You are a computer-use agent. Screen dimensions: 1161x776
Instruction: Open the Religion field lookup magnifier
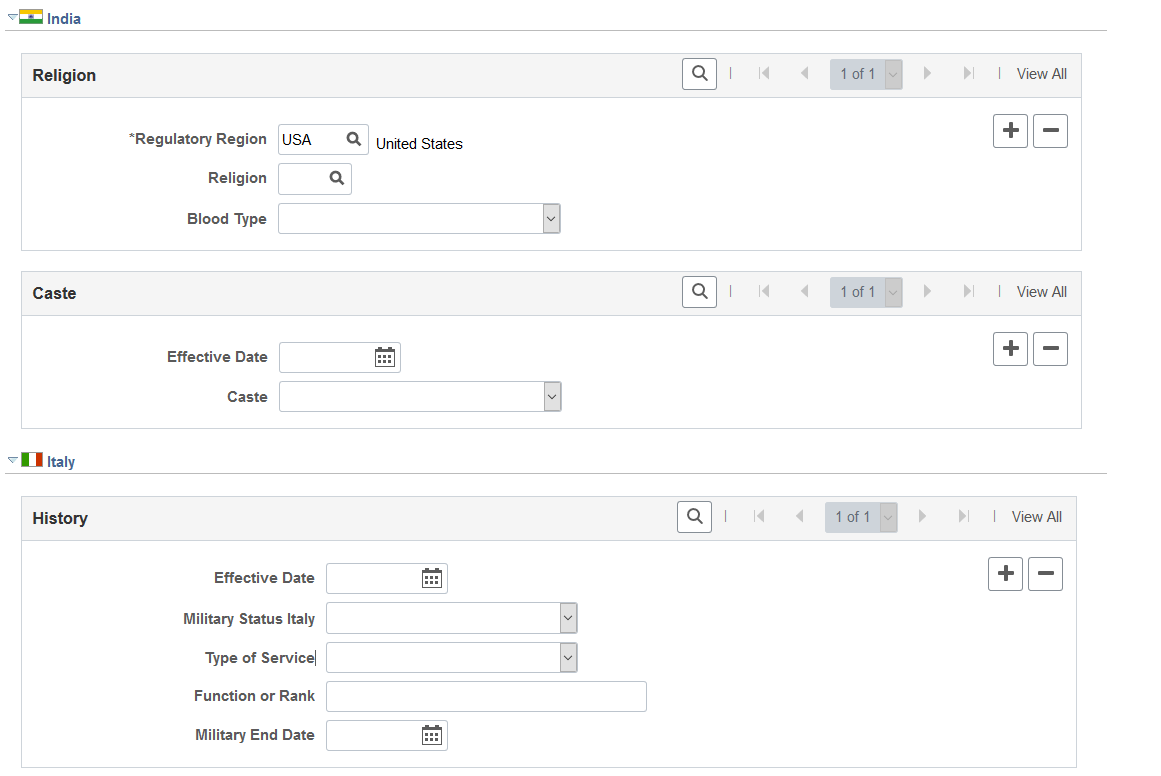click(x=337, y=178)
